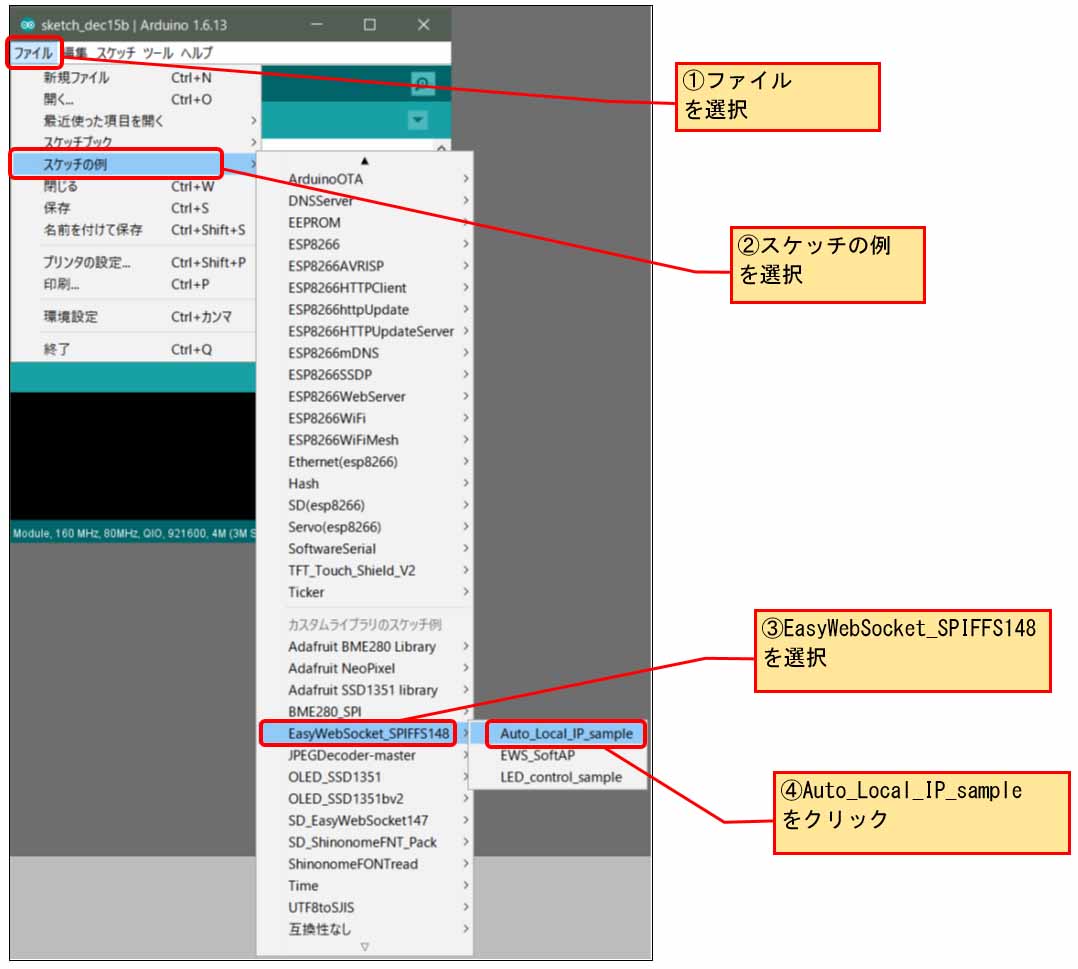The image size is (1078, 969).
Task: Choose 開く... menu entry
Action: [135, 100]
